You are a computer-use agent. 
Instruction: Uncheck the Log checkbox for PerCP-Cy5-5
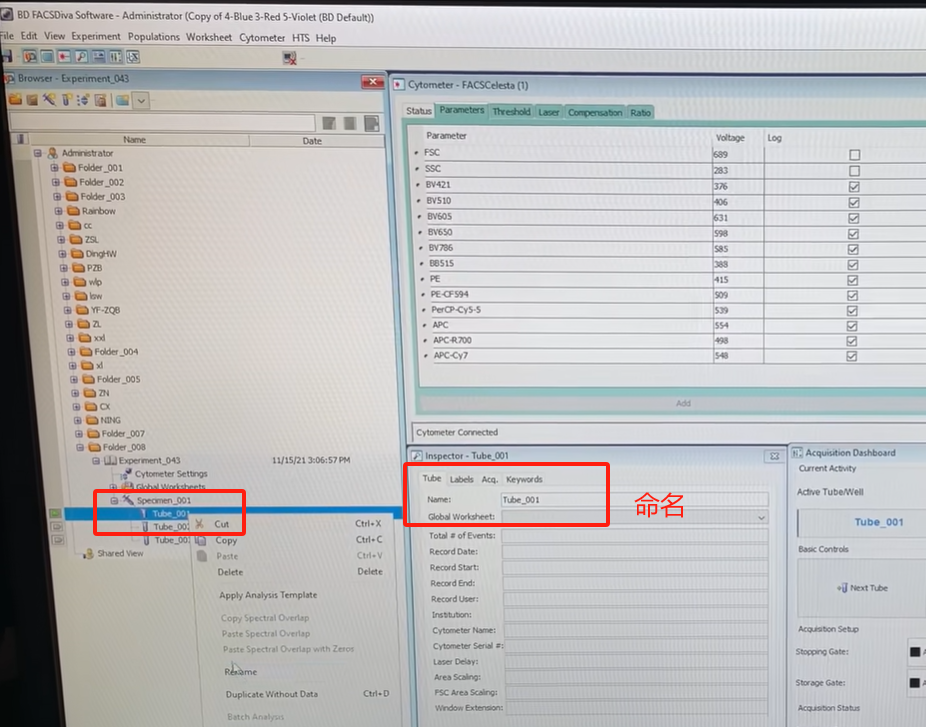tap(852, 311)
